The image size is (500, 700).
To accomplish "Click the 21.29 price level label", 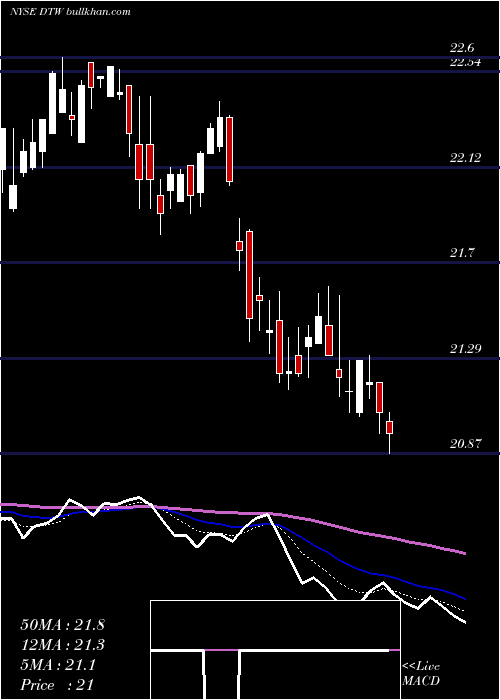I will (x=466, y=348).
